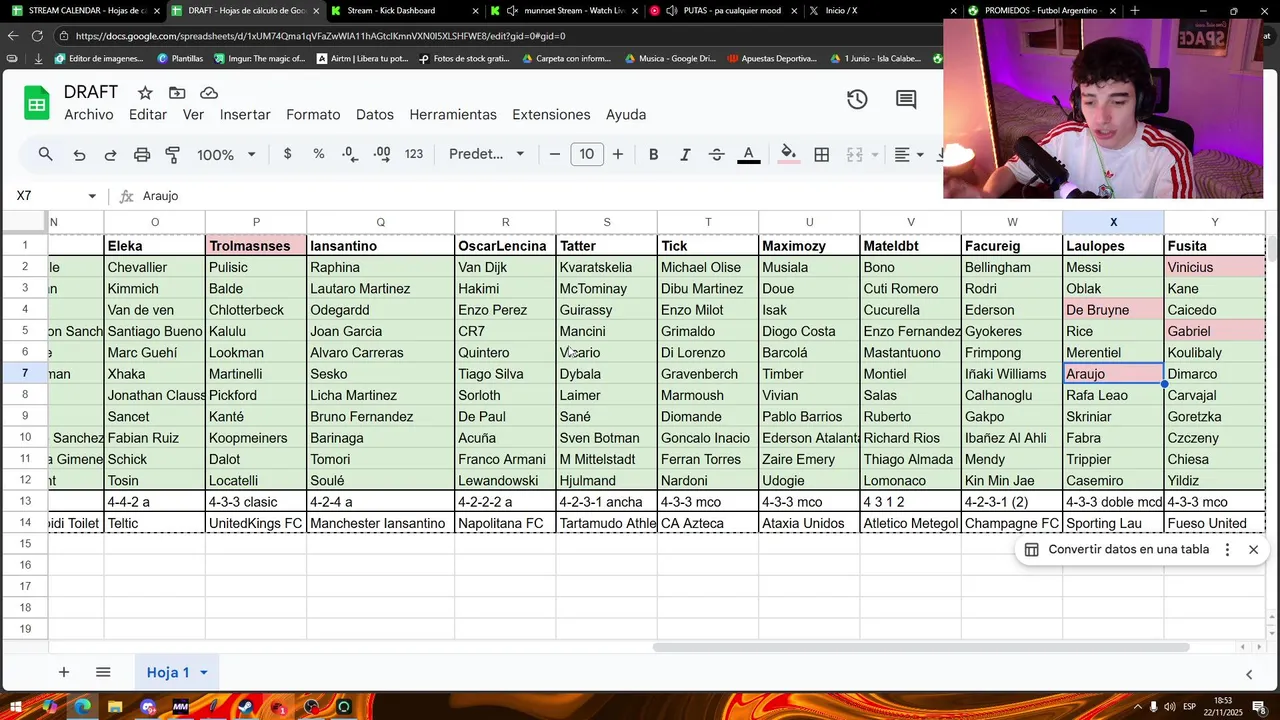Open the Ayuda menu
The width and height of the screenshot is (1280, 720).
click(x=626, y=115)
